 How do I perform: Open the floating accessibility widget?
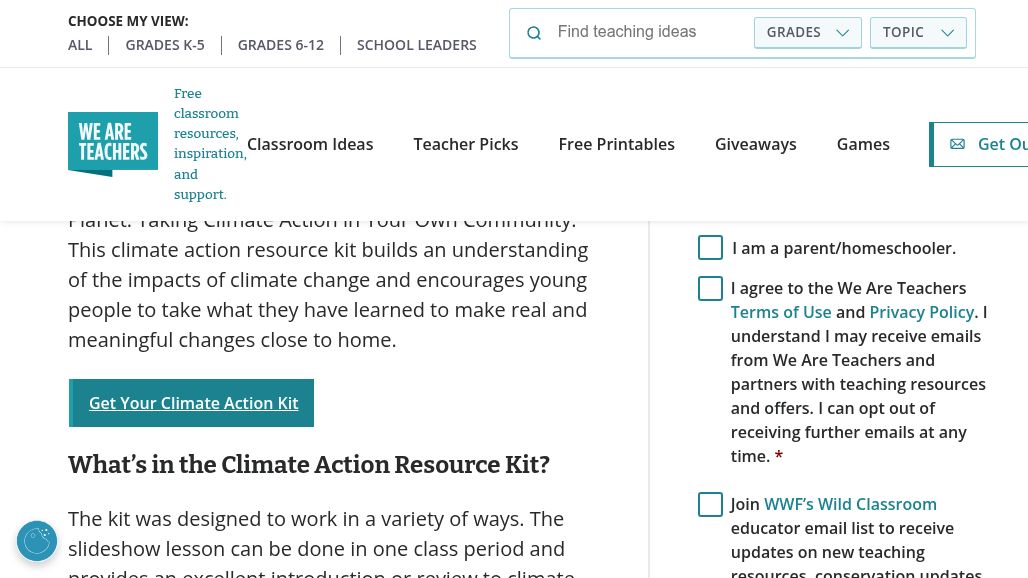(x=37, y=541)
